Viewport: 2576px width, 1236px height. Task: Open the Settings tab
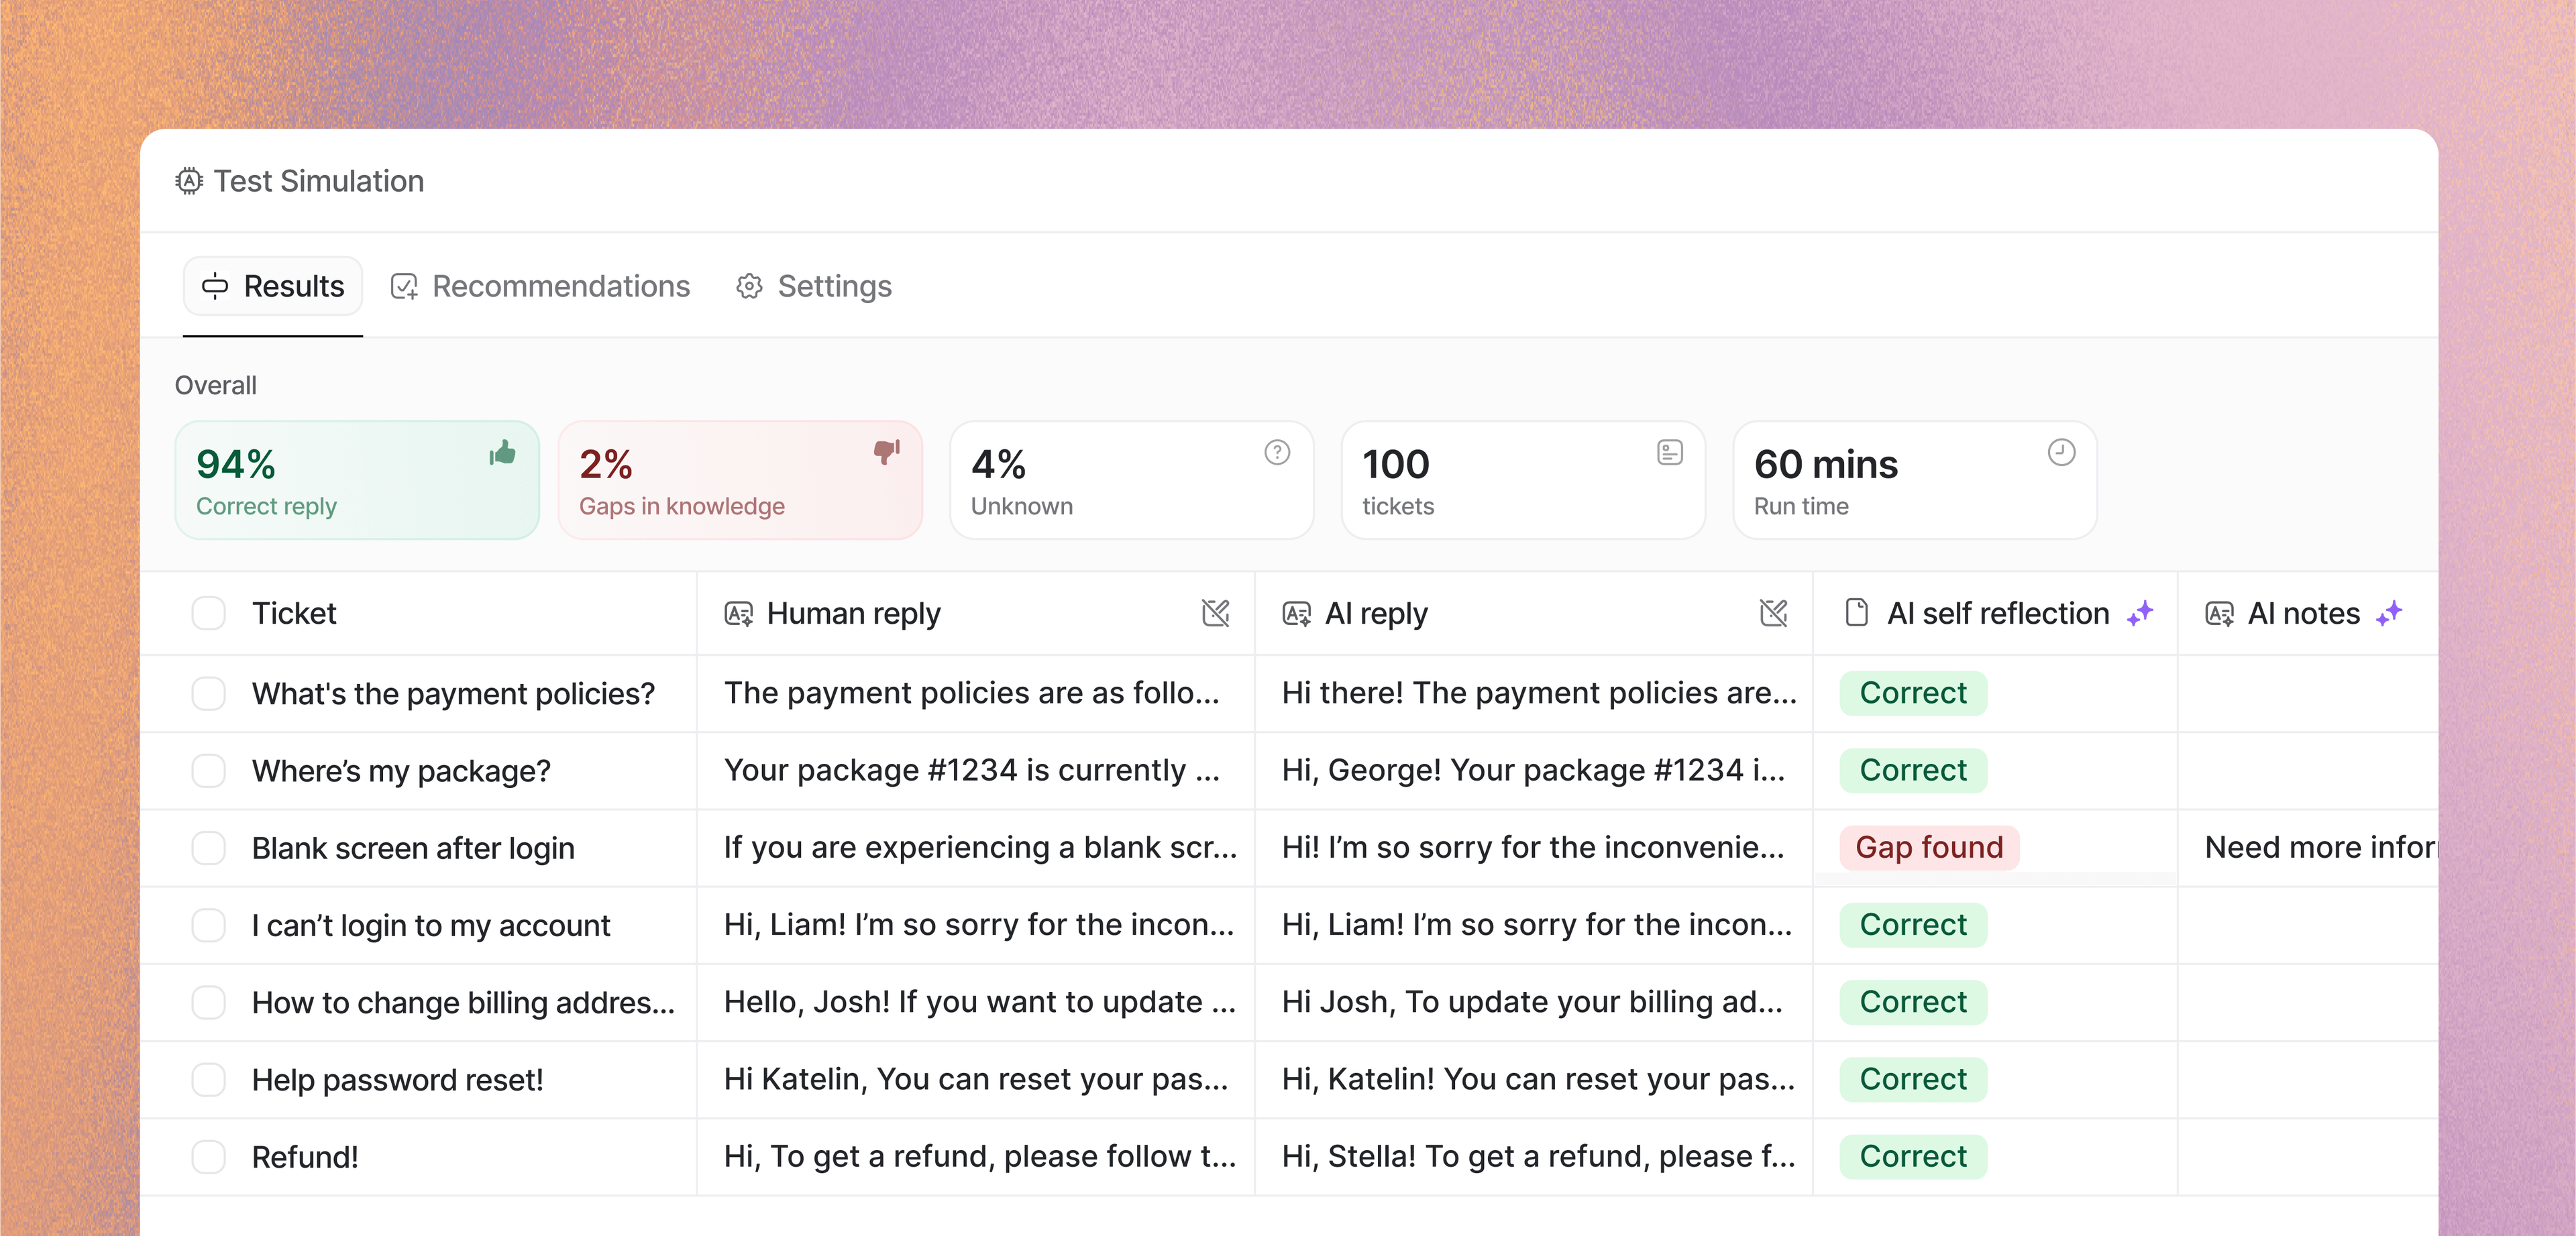pyautogui.click(x=814, y=287)
